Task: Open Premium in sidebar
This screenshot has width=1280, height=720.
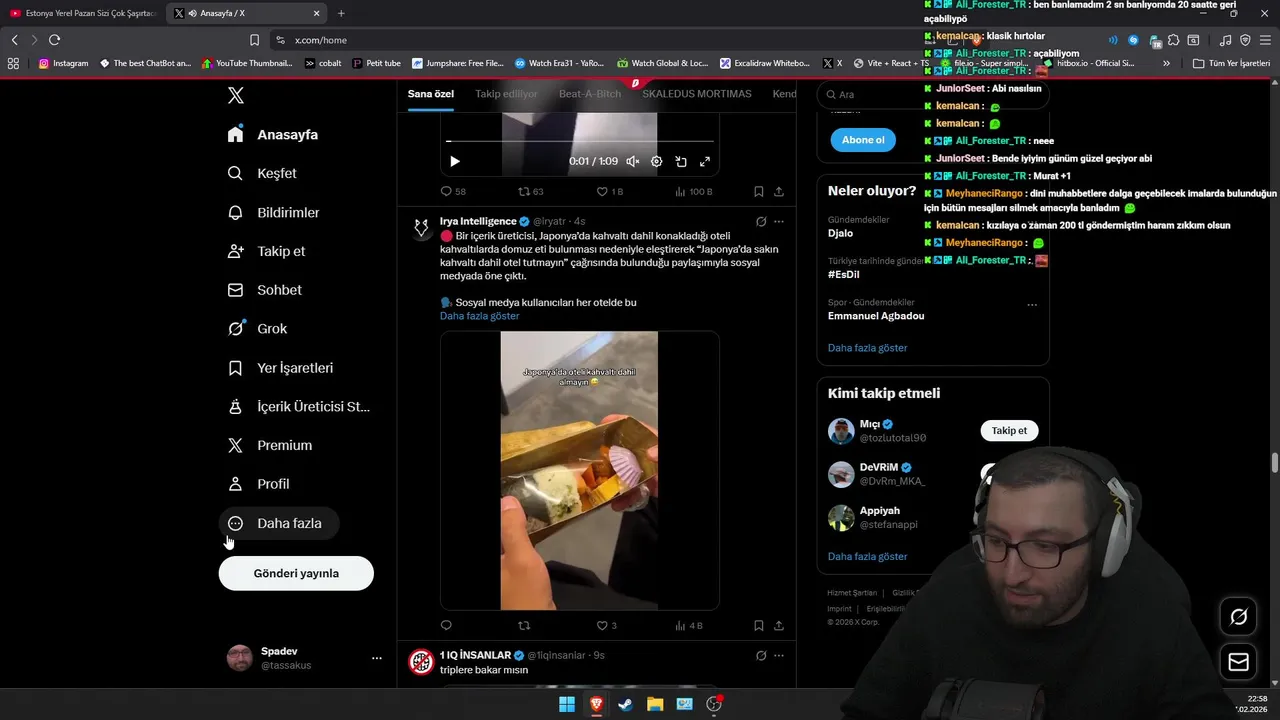Action: point(269,445)
